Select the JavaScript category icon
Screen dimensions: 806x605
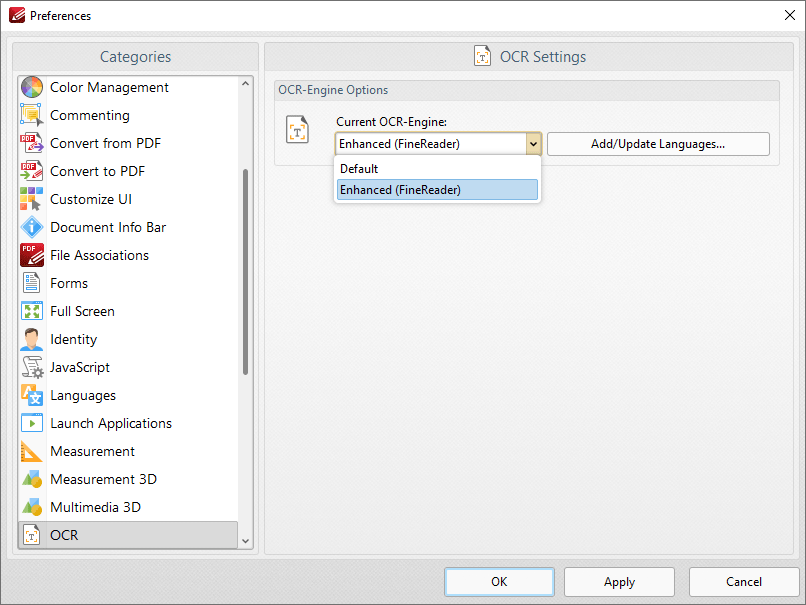pyautogui.click(x=31, y=367)
